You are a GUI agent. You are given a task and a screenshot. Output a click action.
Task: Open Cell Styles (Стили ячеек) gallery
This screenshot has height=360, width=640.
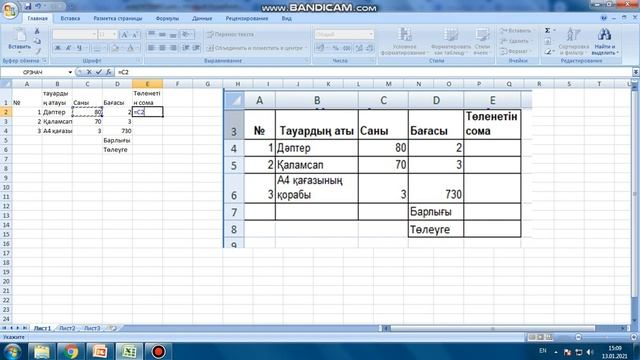482,41
